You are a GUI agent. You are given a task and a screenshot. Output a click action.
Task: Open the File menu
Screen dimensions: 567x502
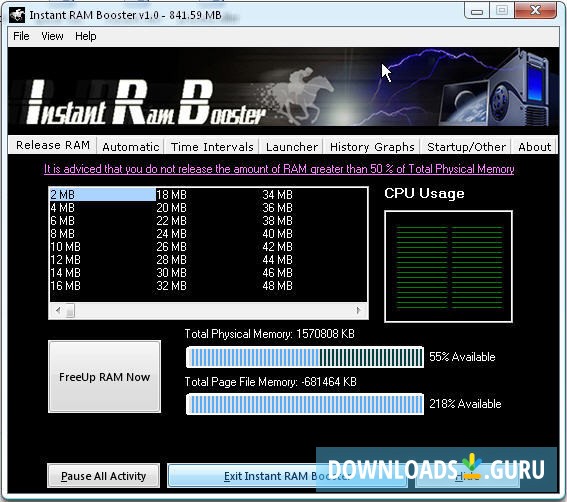point(21,36)
